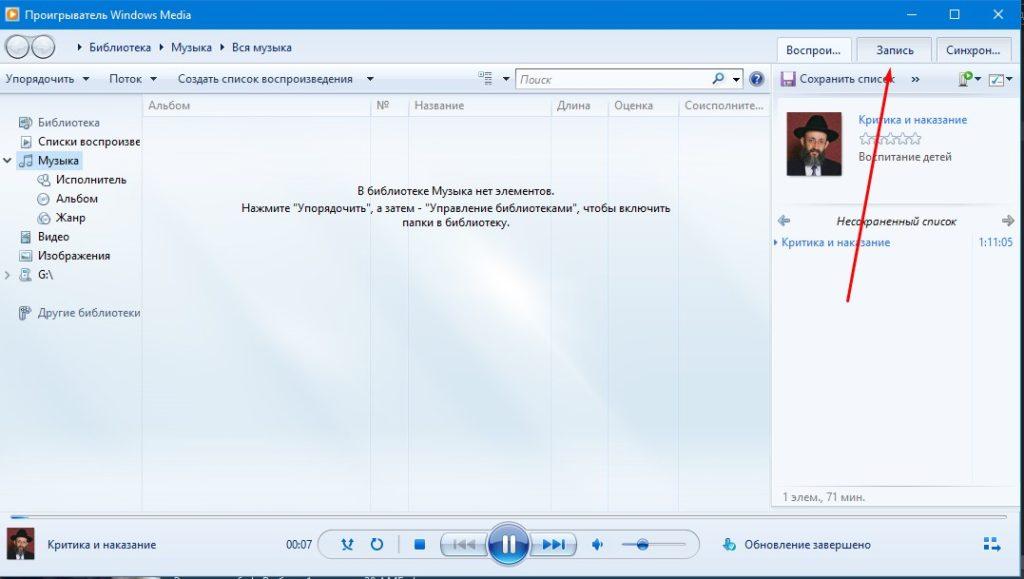Sort by the Название column header
1024x579 pixels.
[x=479, y=105]
